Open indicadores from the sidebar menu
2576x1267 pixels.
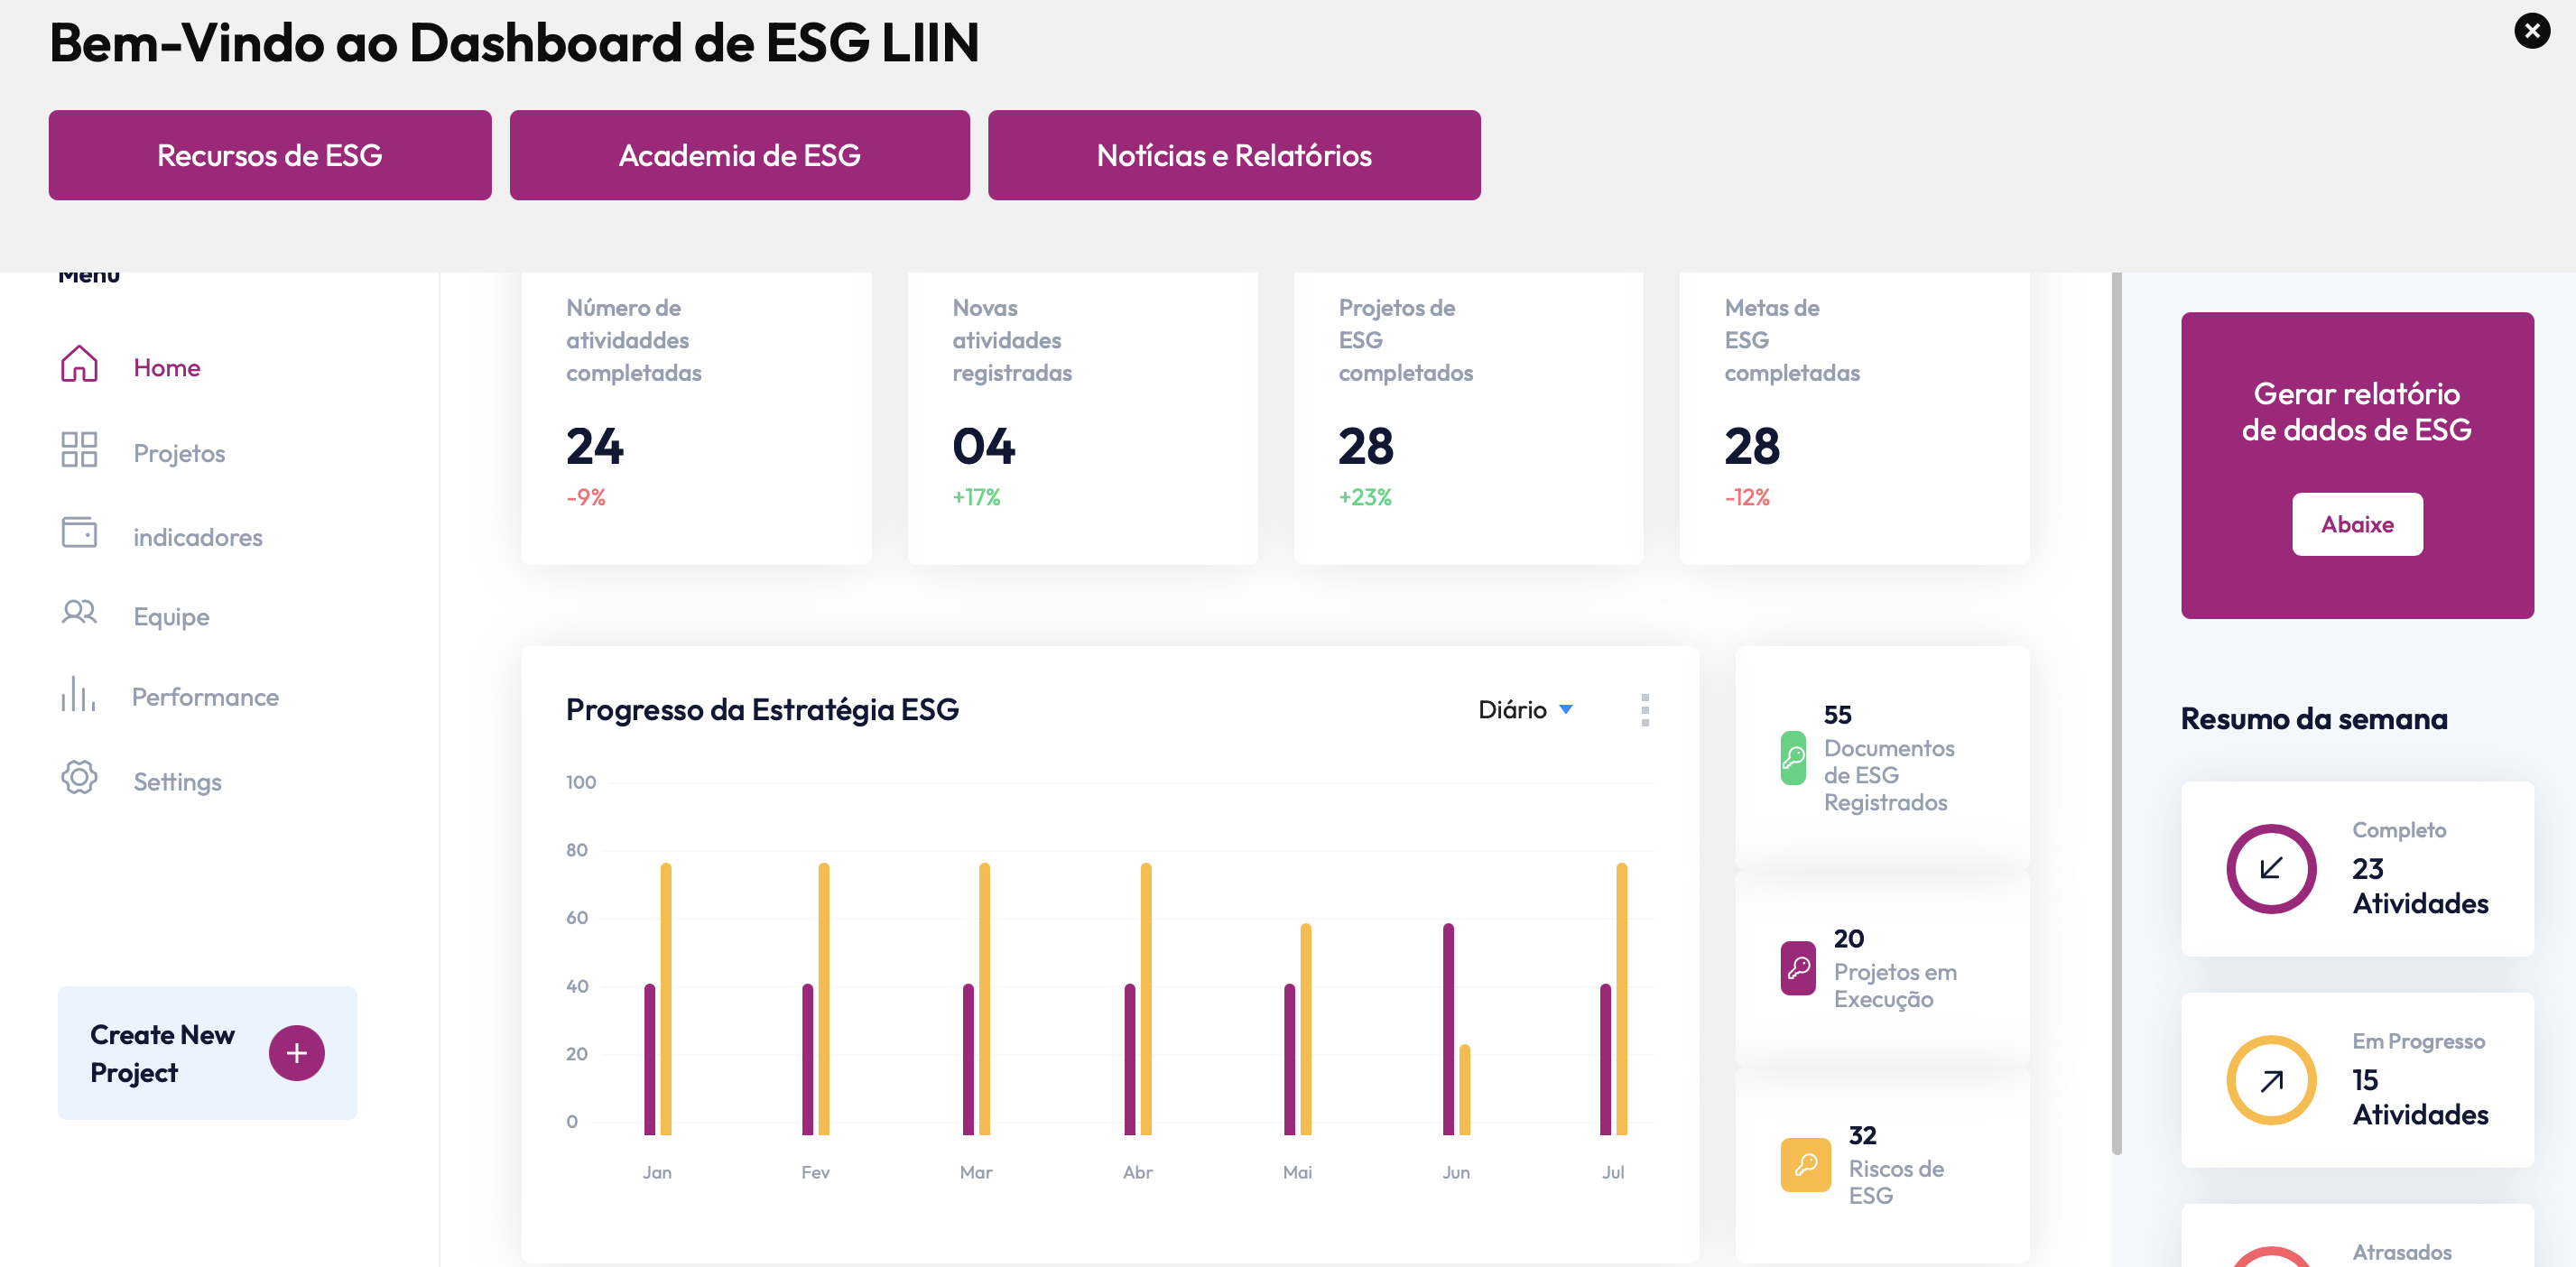[x=198, y=538]
